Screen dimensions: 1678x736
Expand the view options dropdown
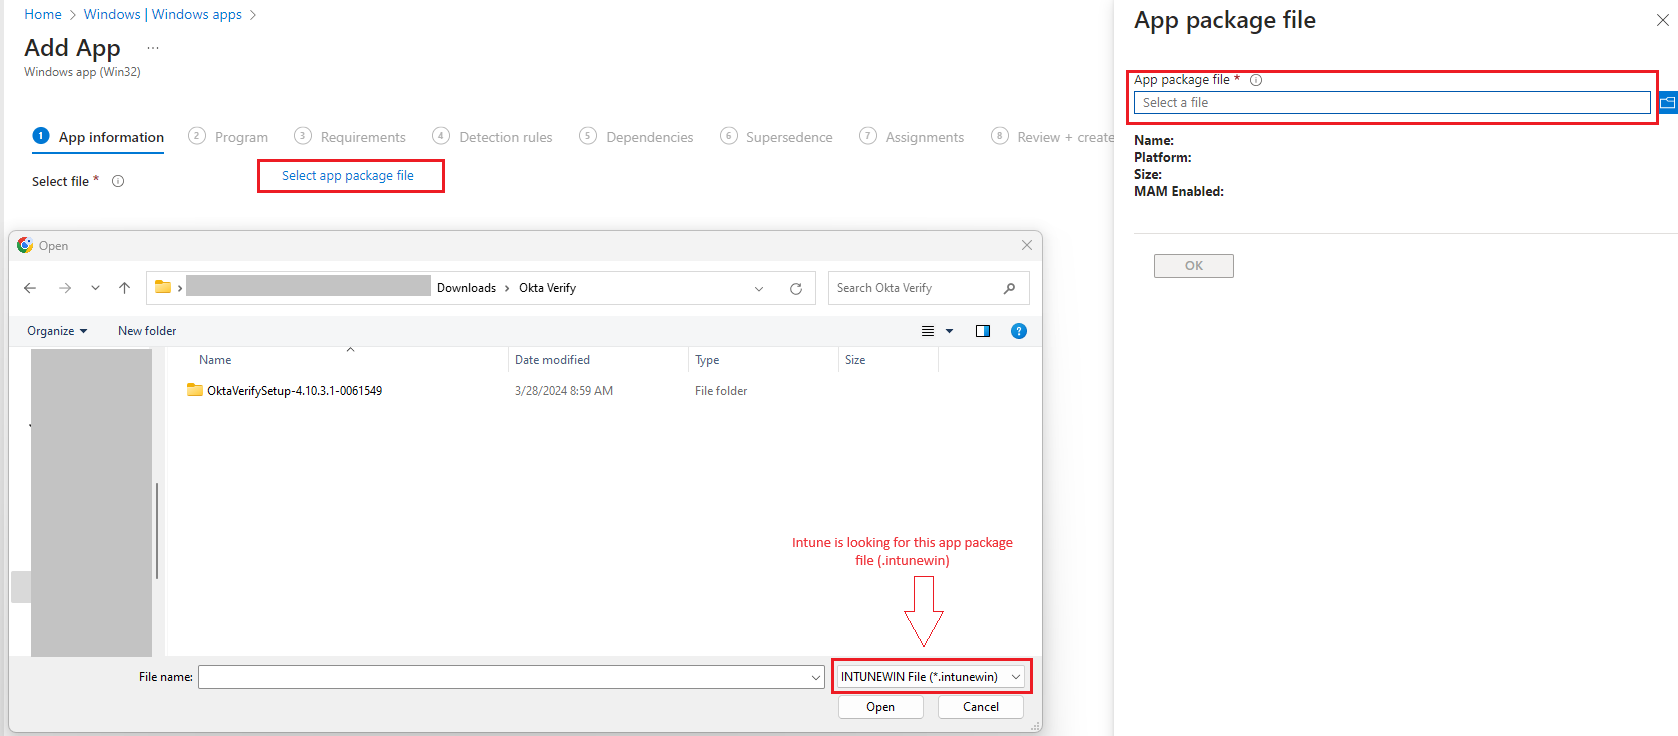pos(949,331)
